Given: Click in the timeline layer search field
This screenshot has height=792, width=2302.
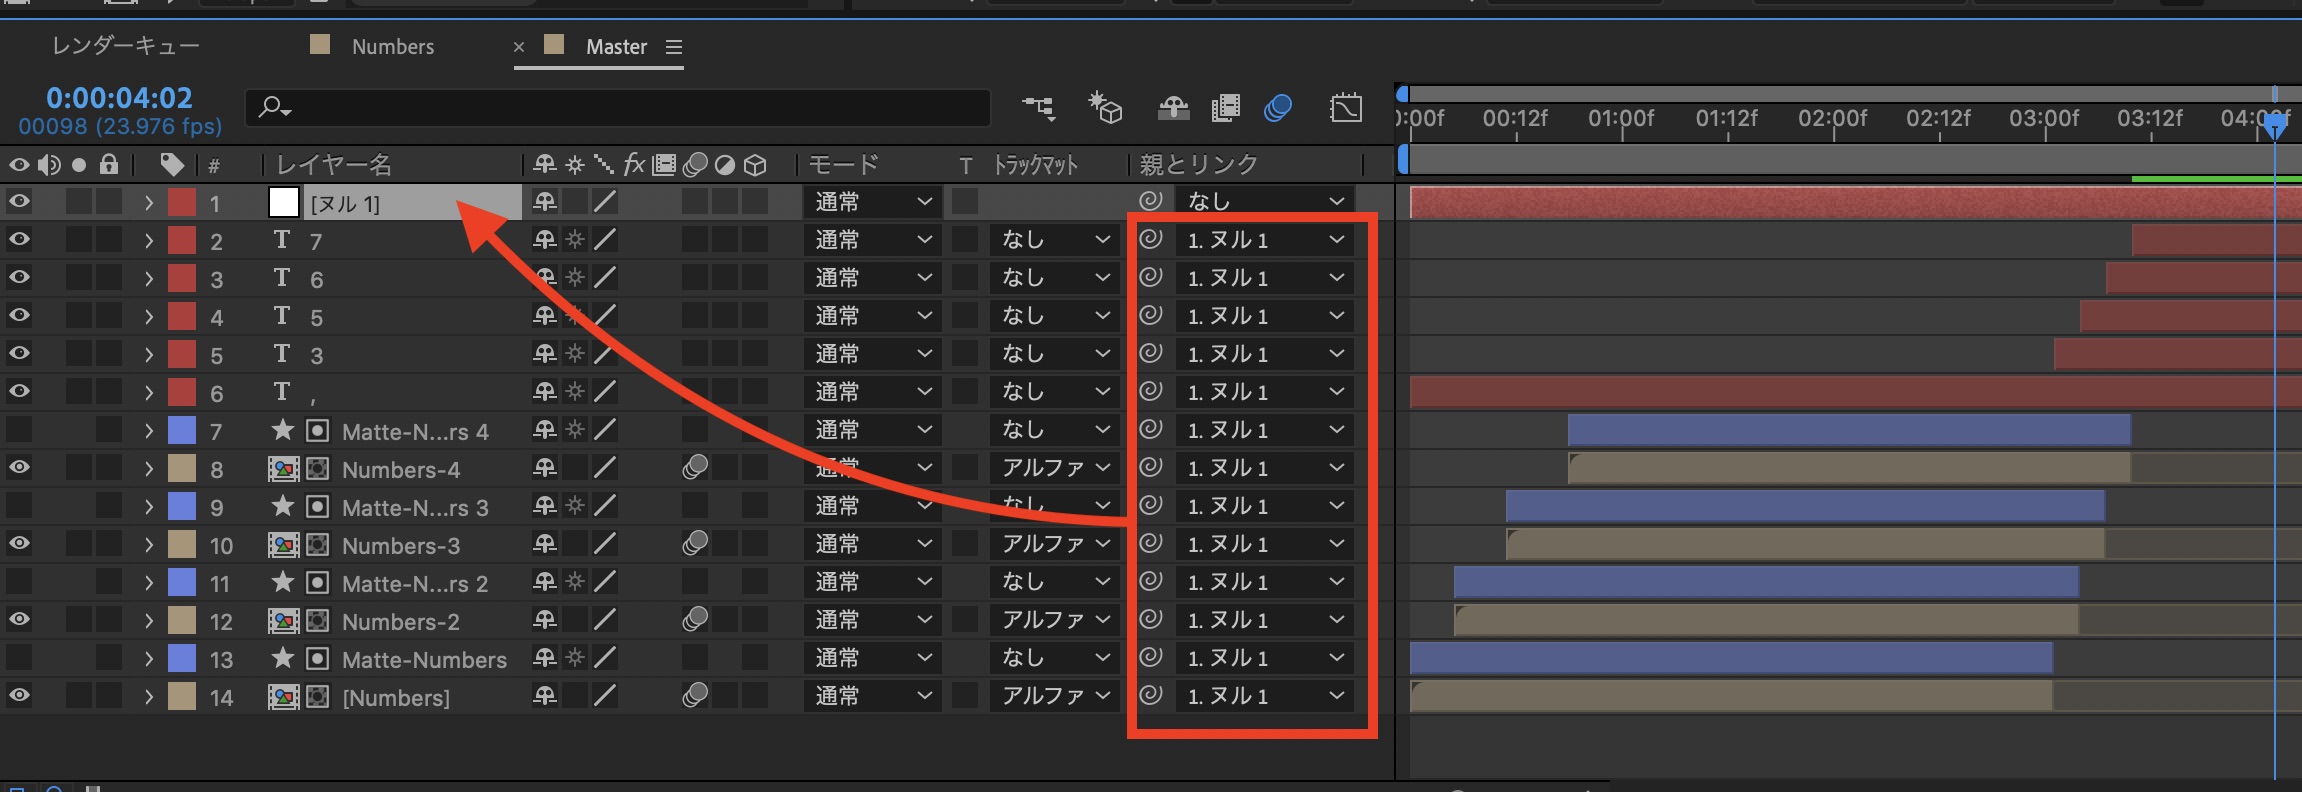Looking at the screenshot, I should tap(618, 107).
